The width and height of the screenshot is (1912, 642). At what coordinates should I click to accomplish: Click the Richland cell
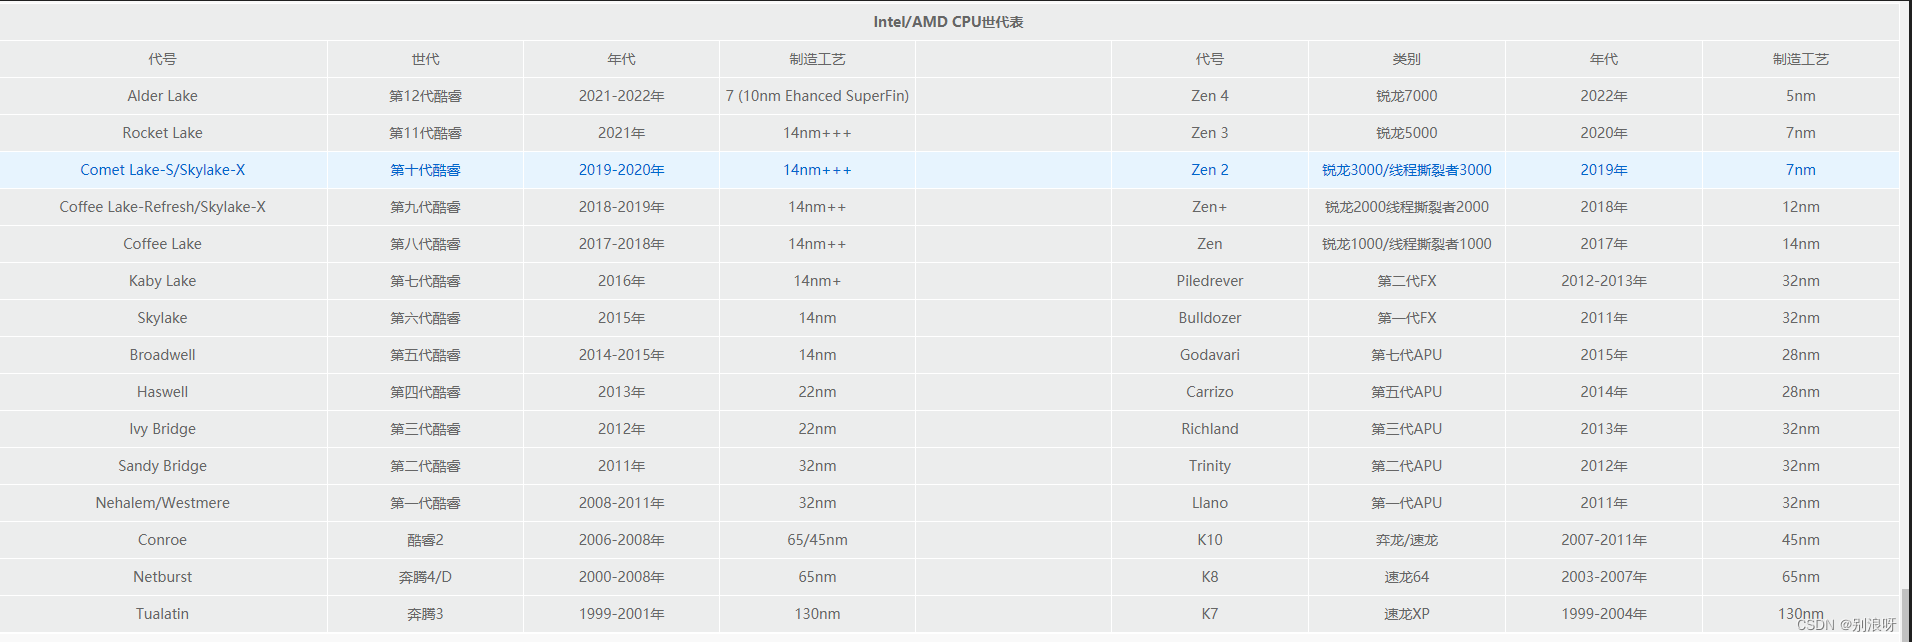point(1209,429)
